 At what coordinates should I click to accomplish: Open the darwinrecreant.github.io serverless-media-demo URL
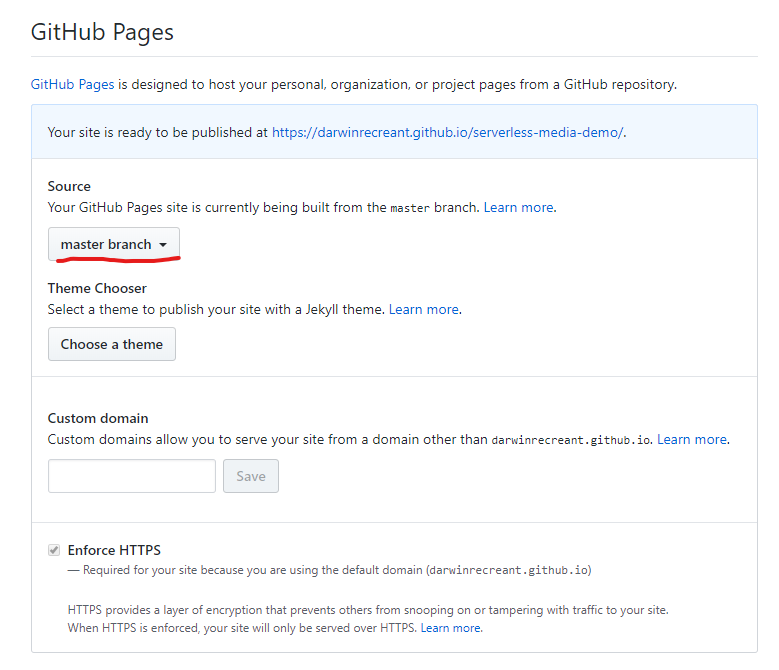448,133
